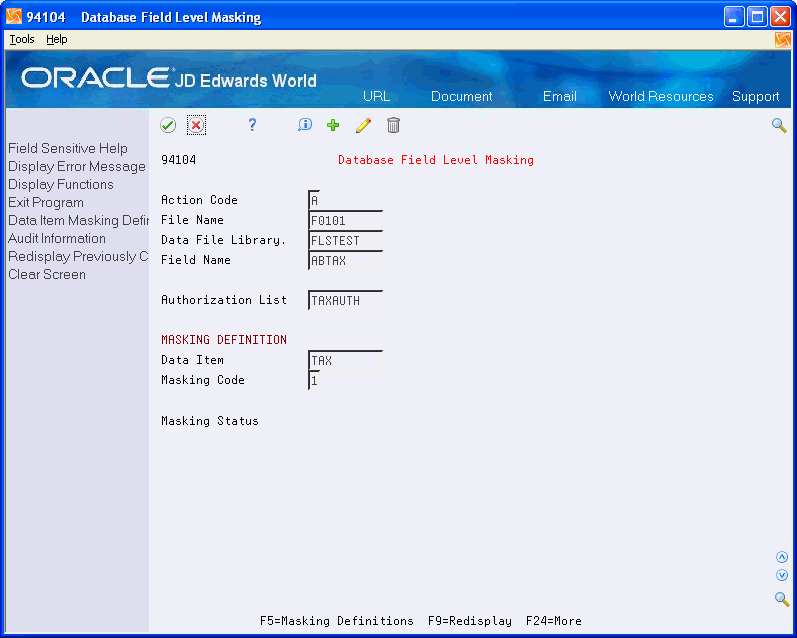Open the Support header link
797x638 pixels.
point(755,96)
